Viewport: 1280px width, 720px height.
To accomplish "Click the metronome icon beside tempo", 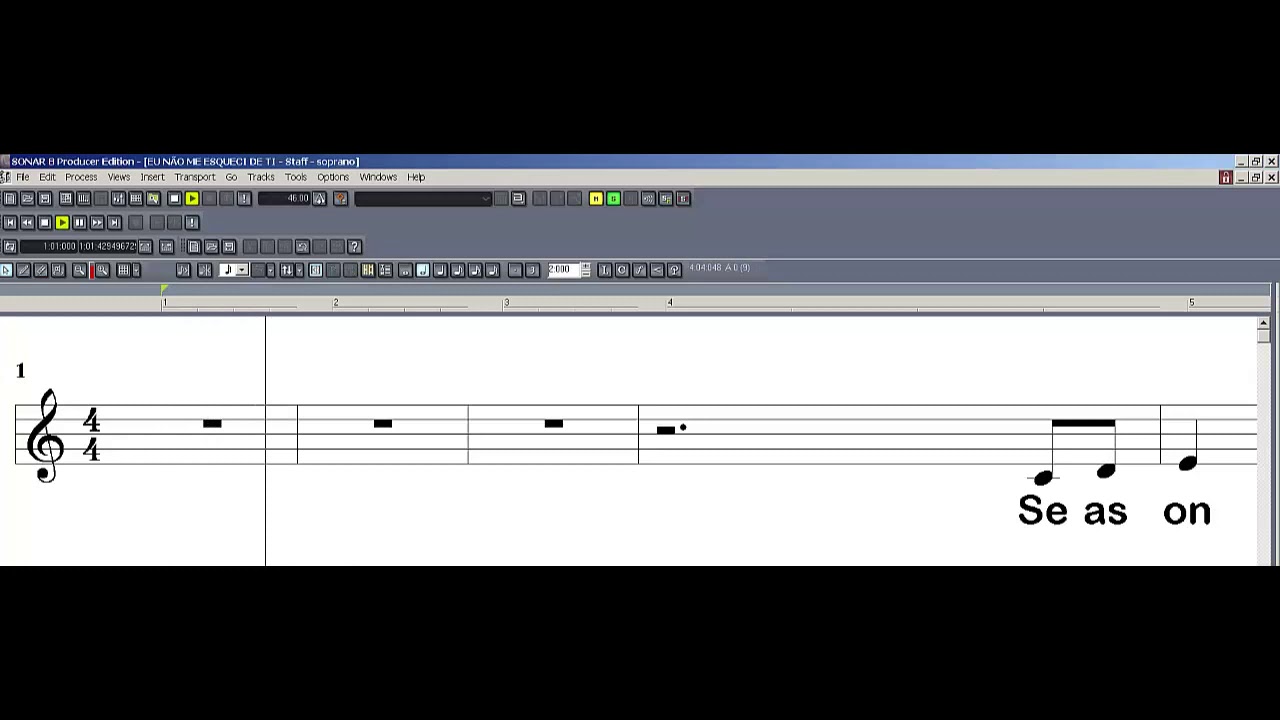I will (319, 198).
